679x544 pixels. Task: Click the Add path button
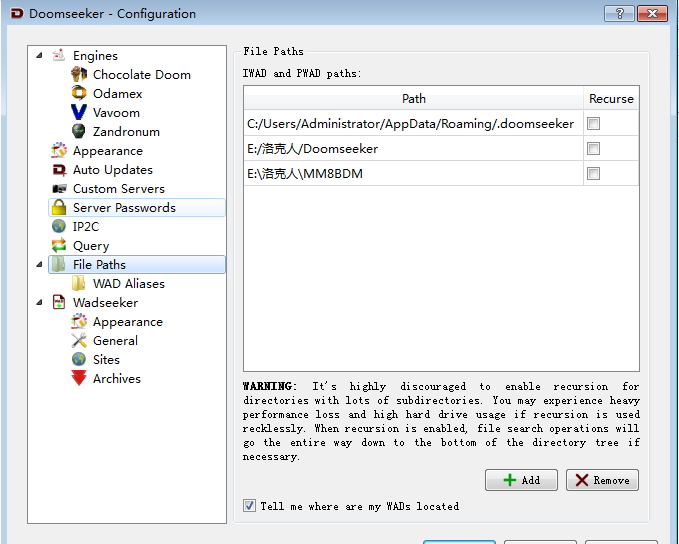521,480
